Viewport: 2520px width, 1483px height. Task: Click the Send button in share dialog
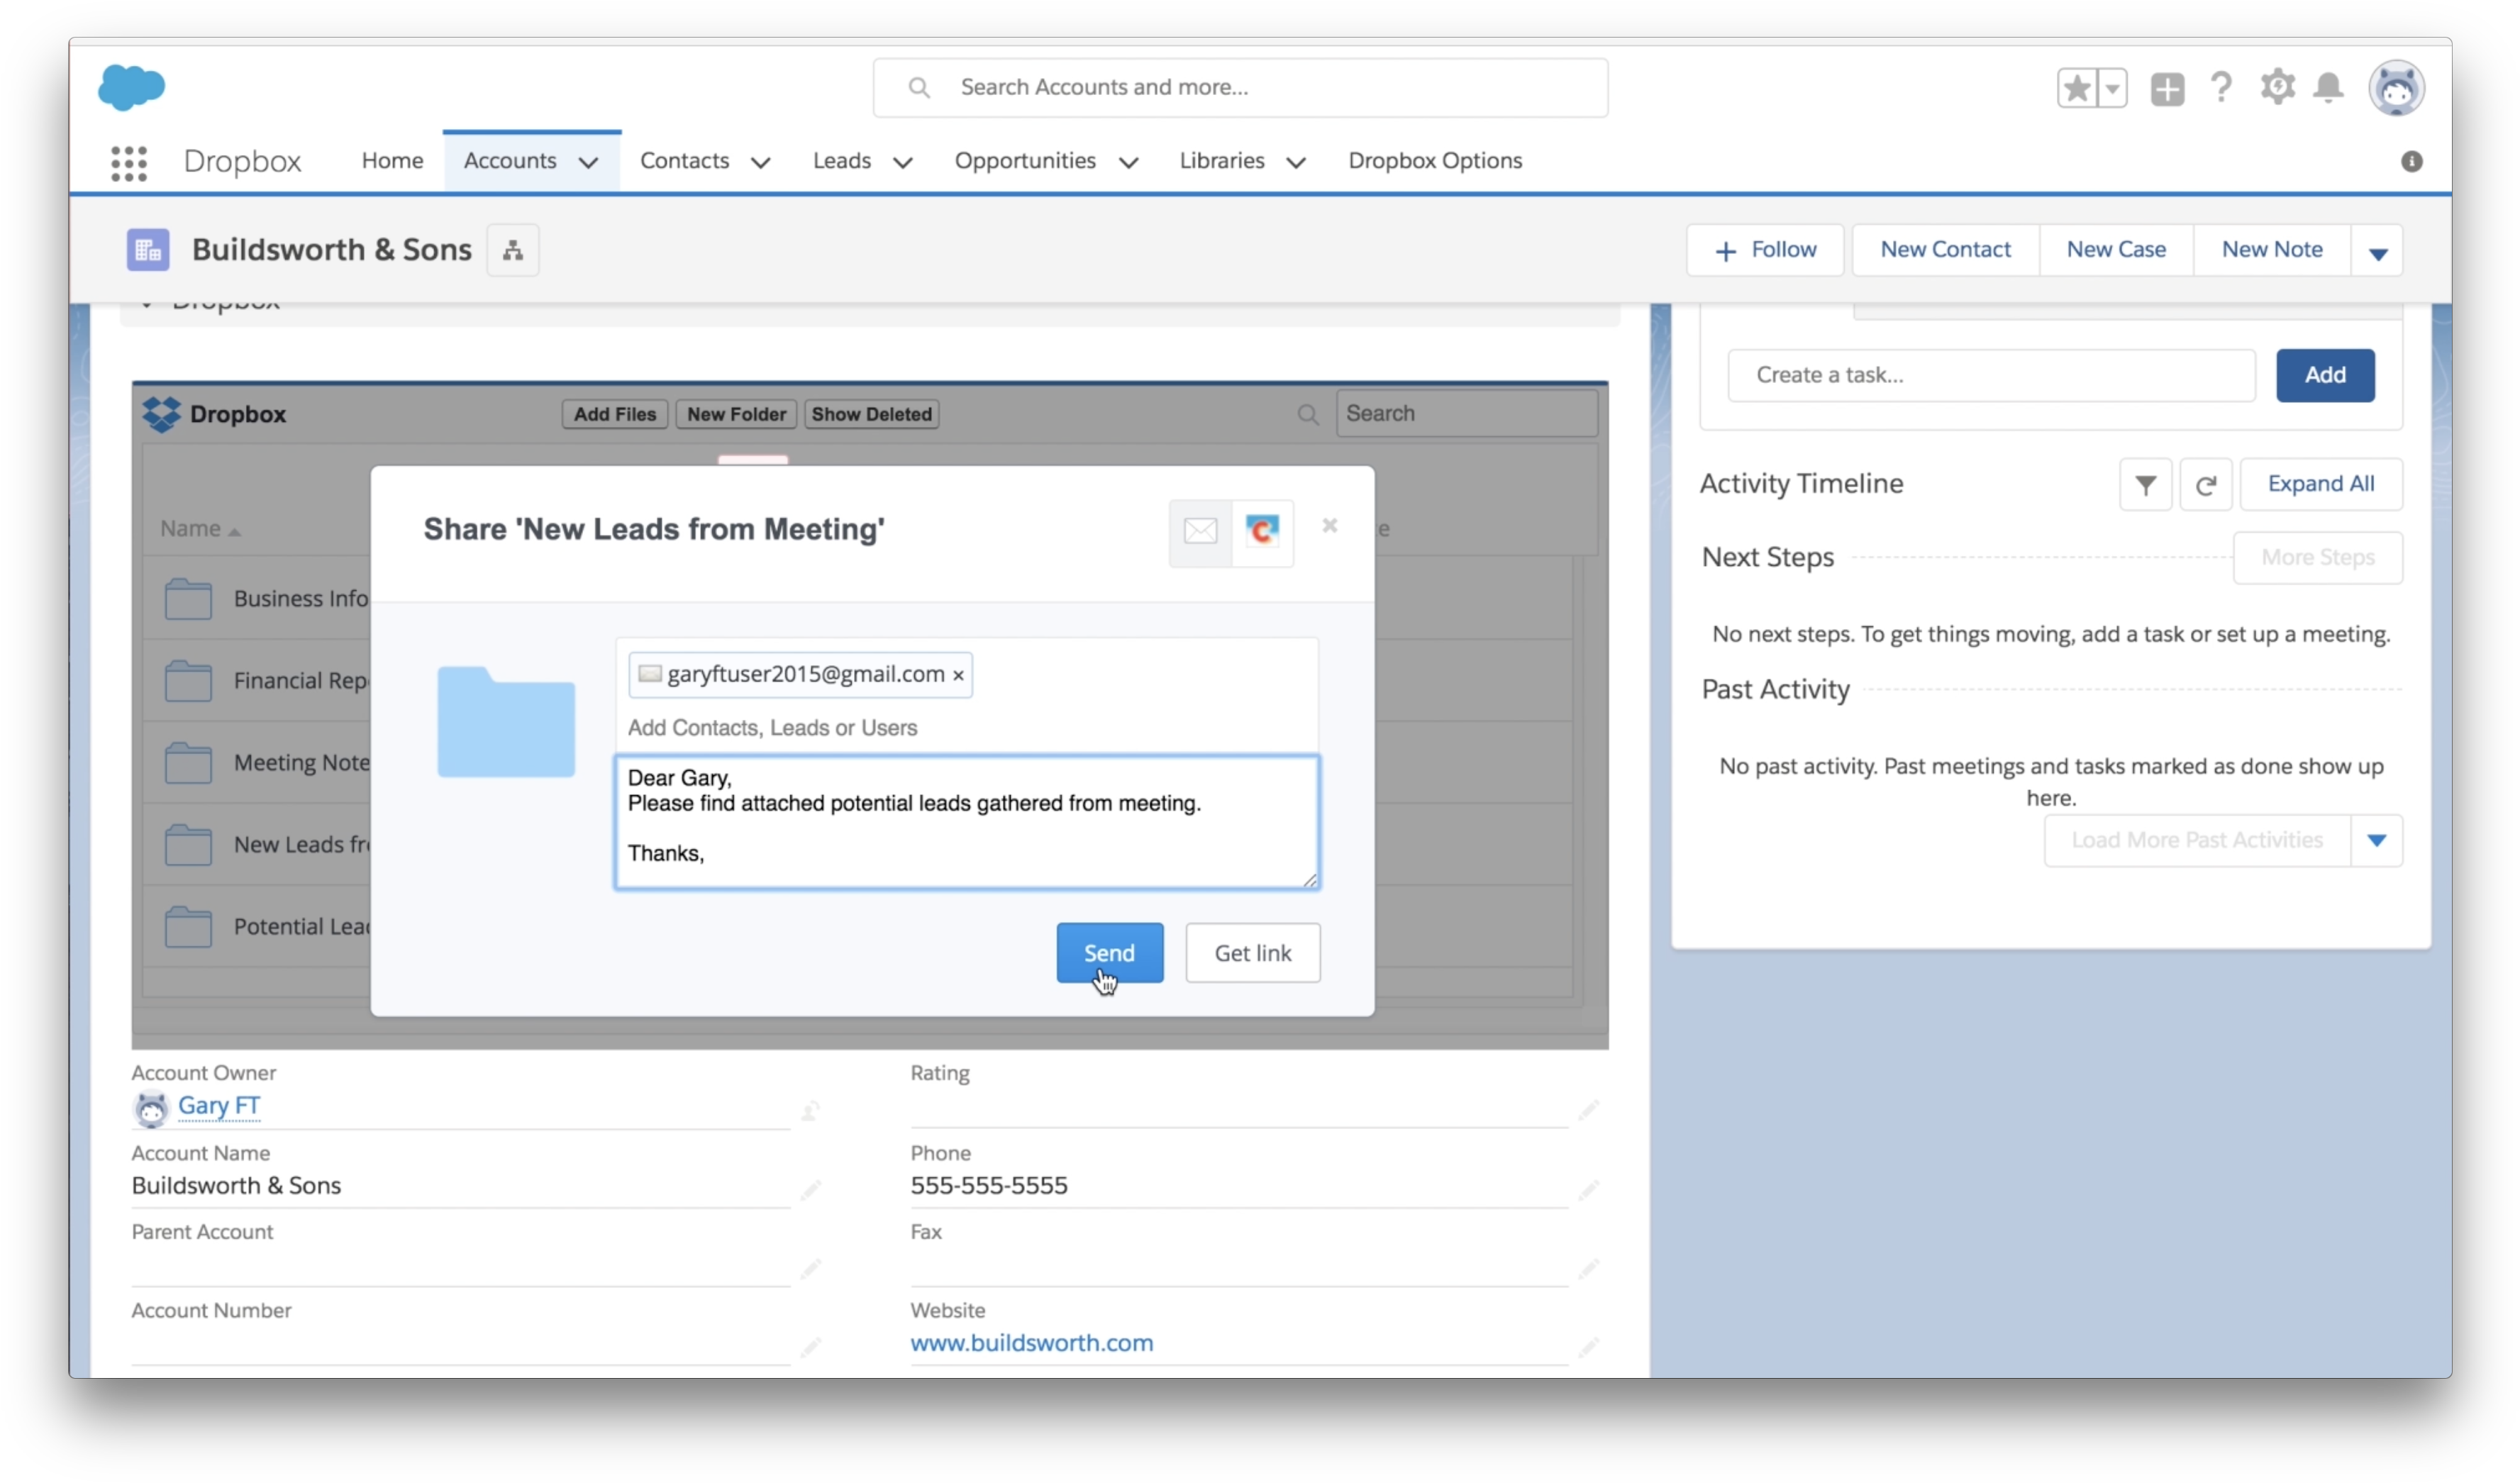pos(1109,953)
